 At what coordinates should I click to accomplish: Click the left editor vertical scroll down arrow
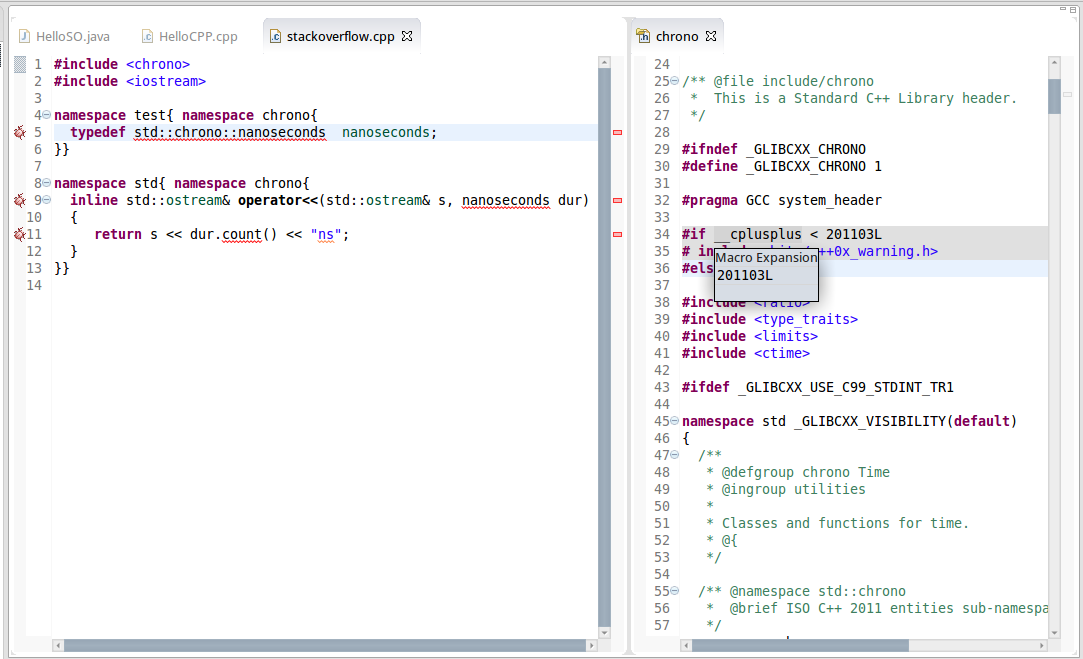[x=604, y=632]
